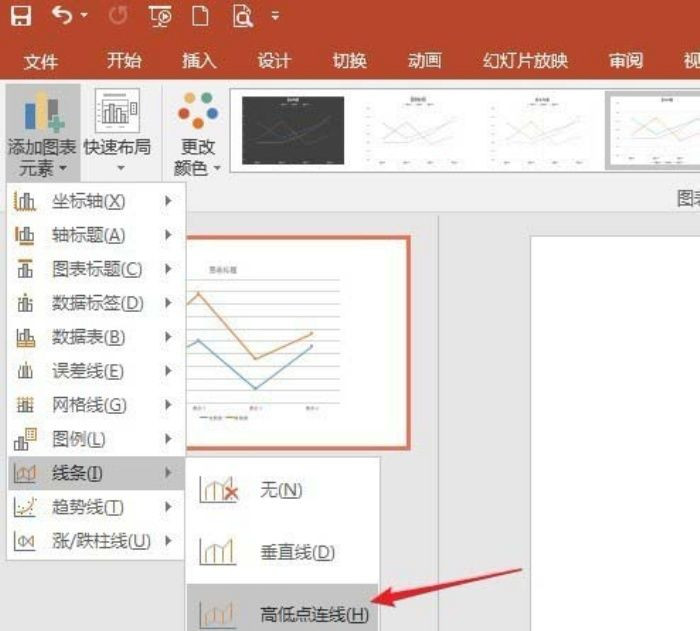Click the Save icon in quick access toolbar

pos(20,16)
